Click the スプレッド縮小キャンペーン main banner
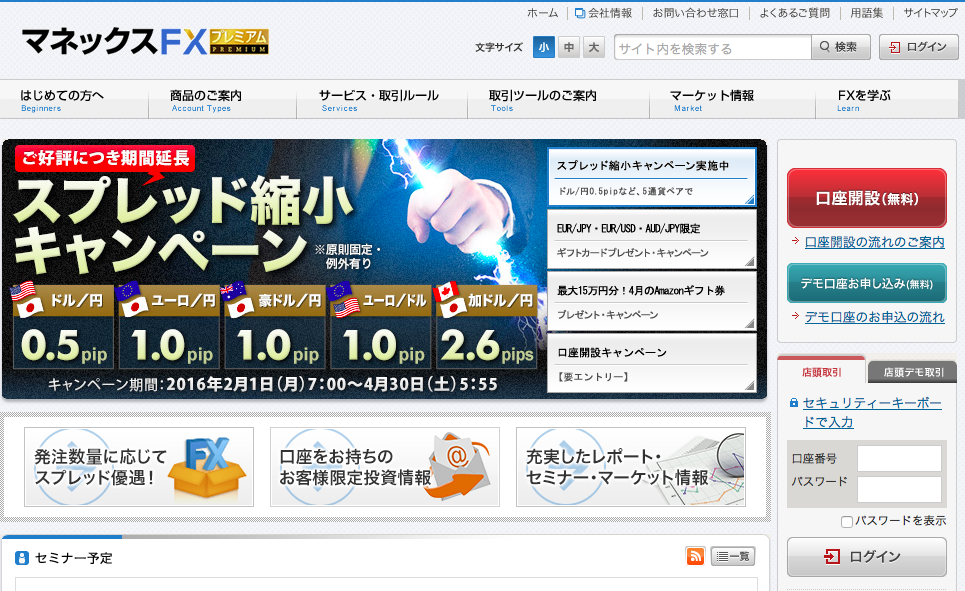Viewport: 965px width, 591px height. (274, 269)
